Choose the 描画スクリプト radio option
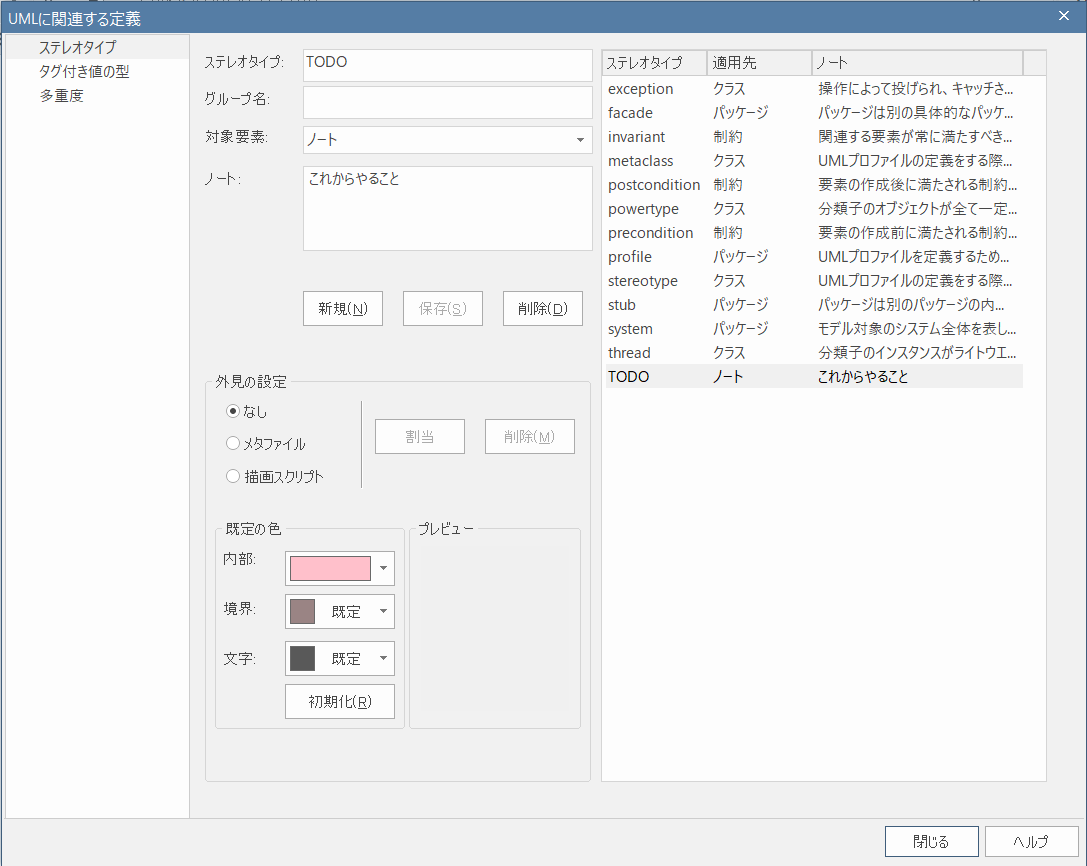 pos(233,477)
